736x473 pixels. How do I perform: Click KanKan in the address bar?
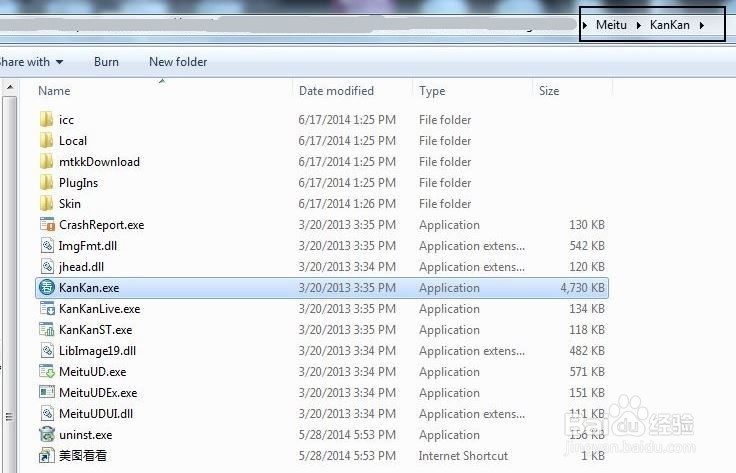(670, 25)
